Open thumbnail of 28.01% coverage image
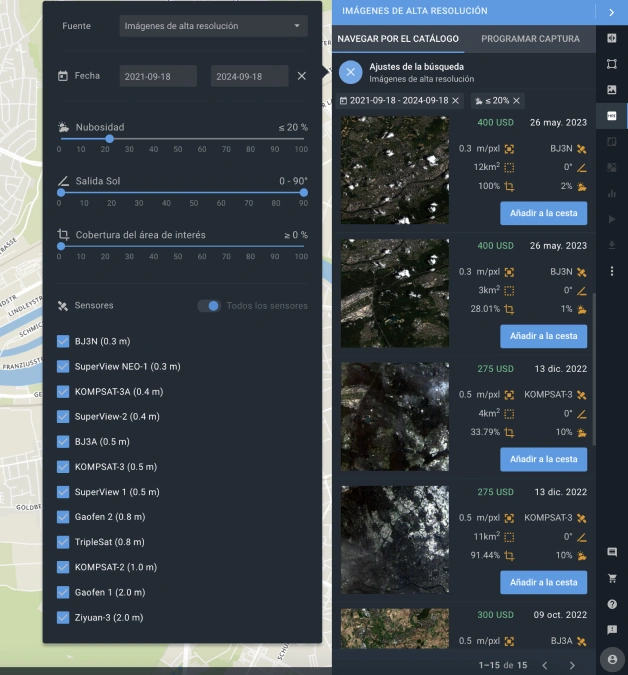Image resolution: width=628 pixels, height=675 pixels. tap(395, 293)
